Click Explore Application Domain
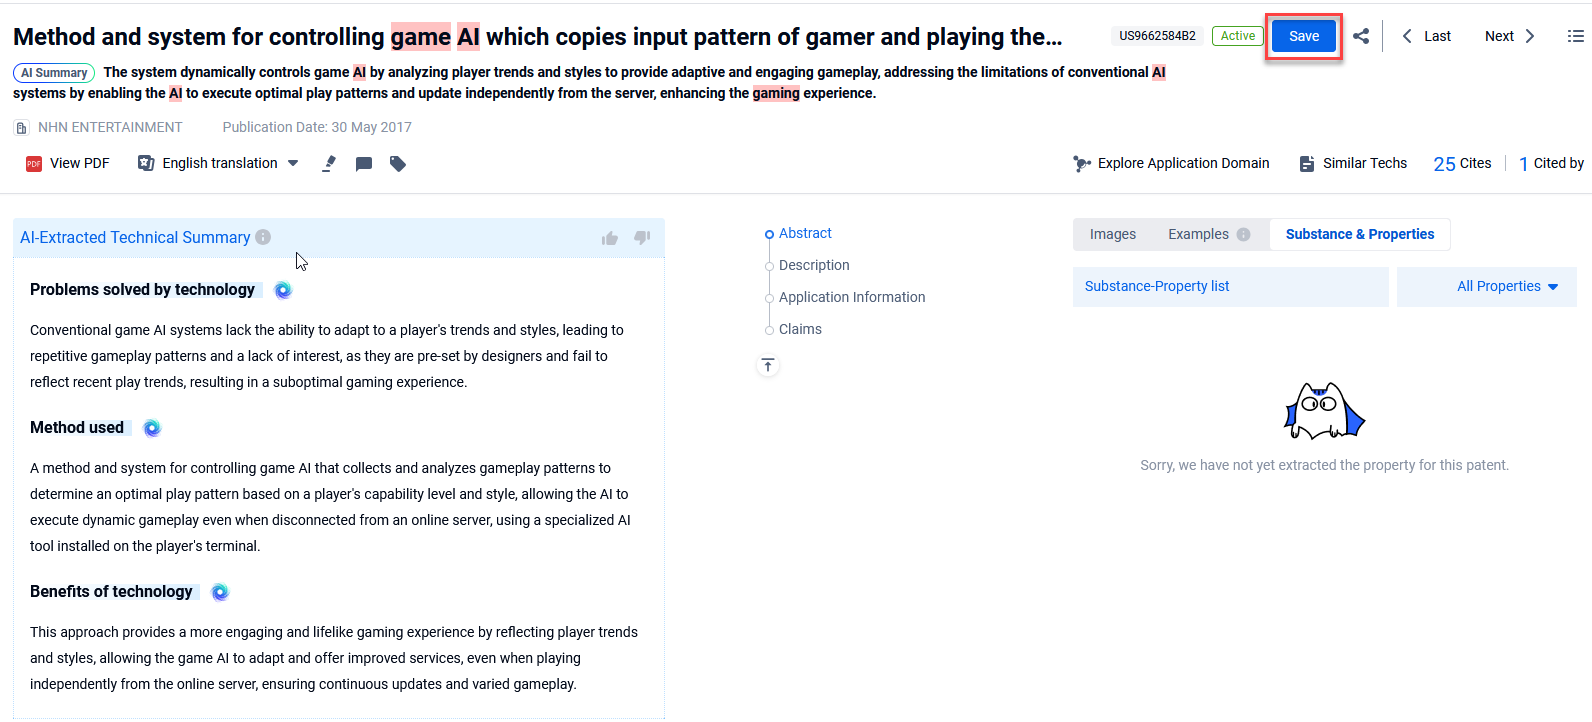 (x=1171, y=163)
